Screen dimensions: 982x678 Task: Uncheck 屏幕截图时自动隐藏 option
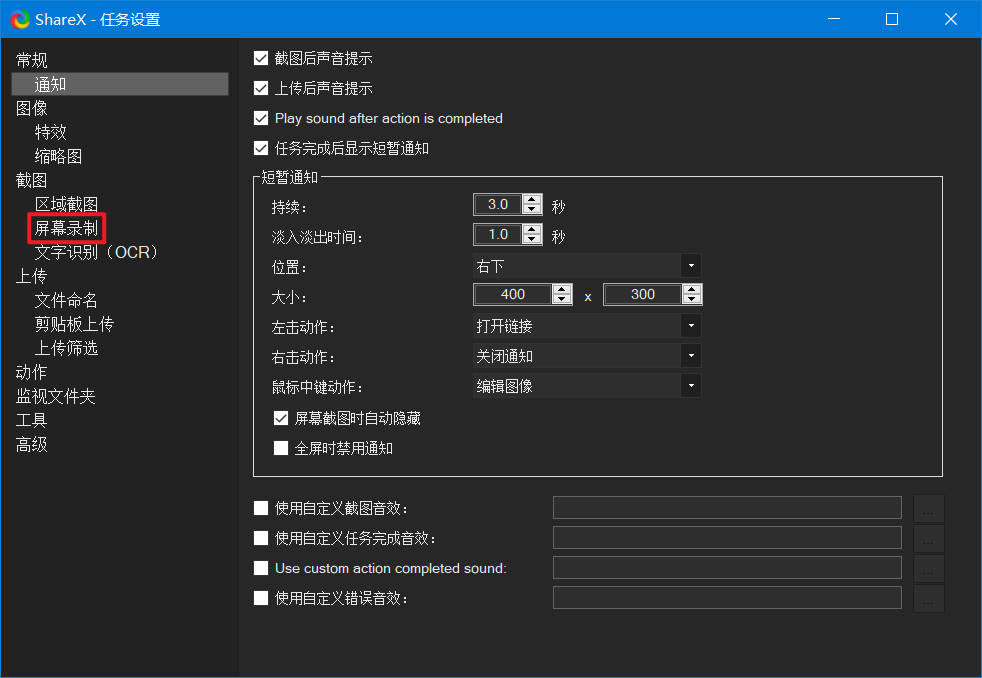click(281, 418)
